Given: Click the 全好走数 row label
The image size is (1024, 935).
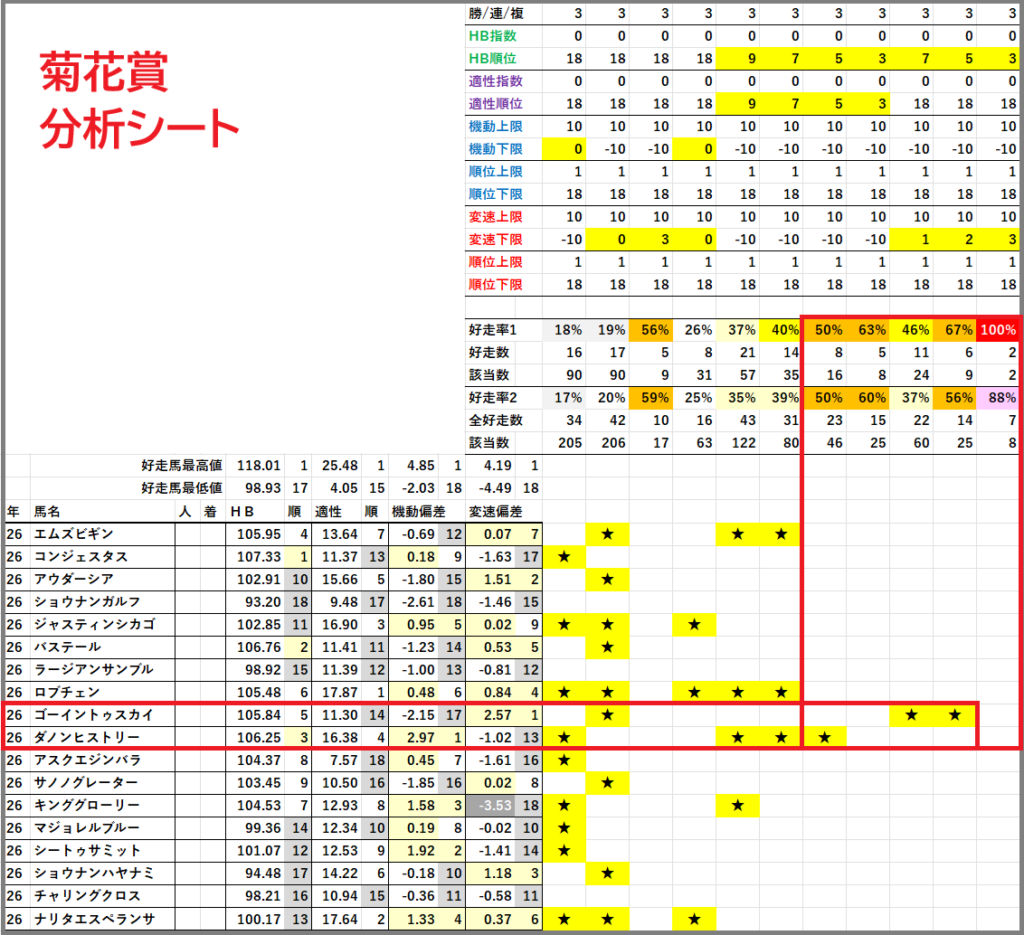Looking at the screenshot, I should 495,420.
